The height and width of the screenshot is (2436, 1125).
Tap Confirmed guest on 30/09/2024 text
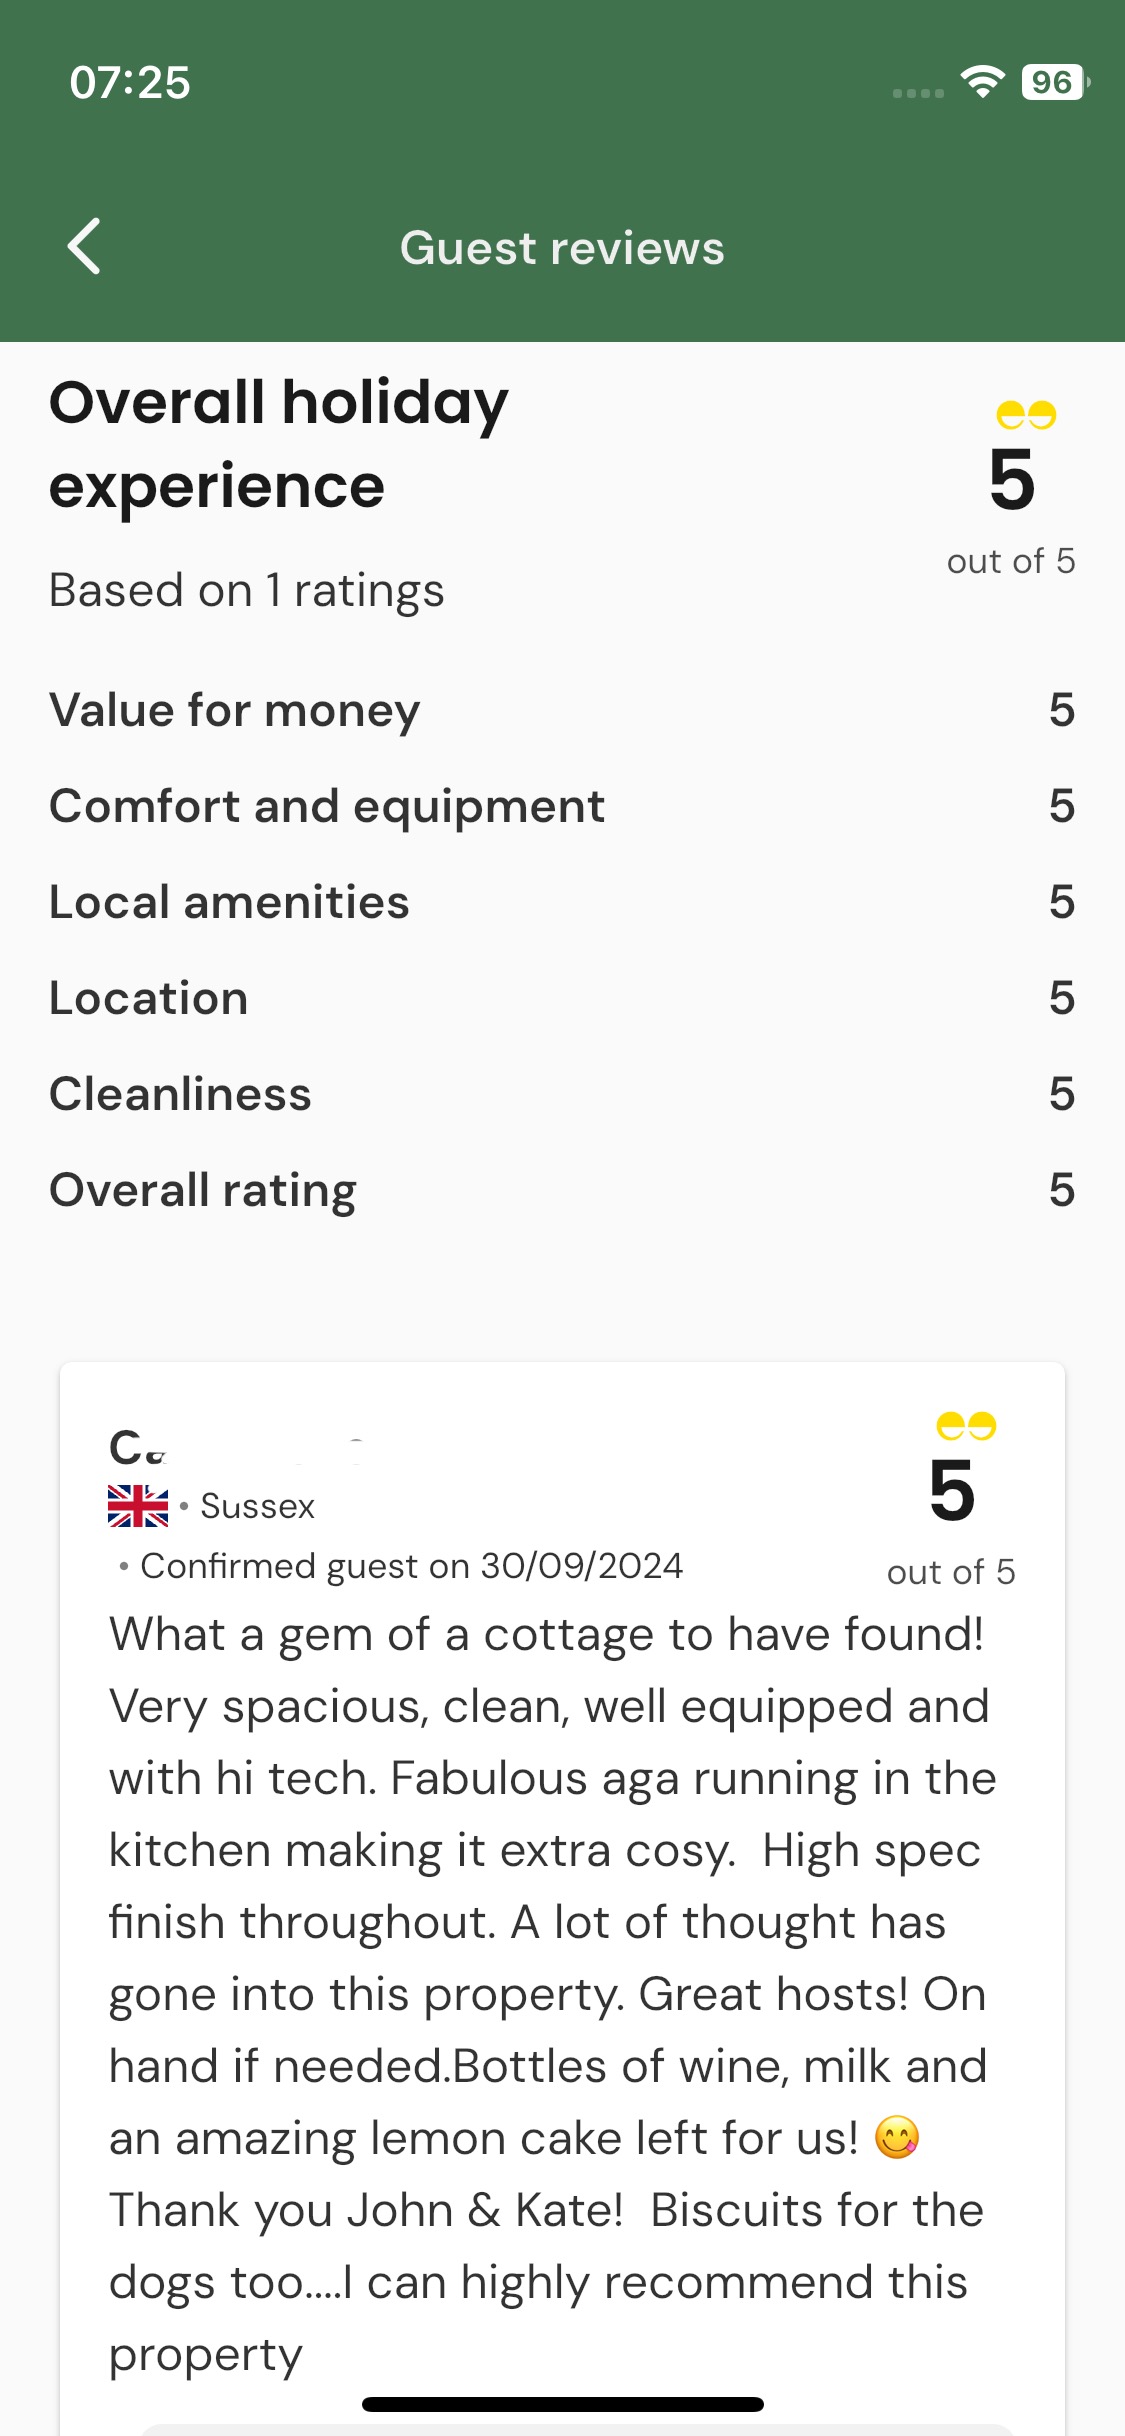(411, 1566)
